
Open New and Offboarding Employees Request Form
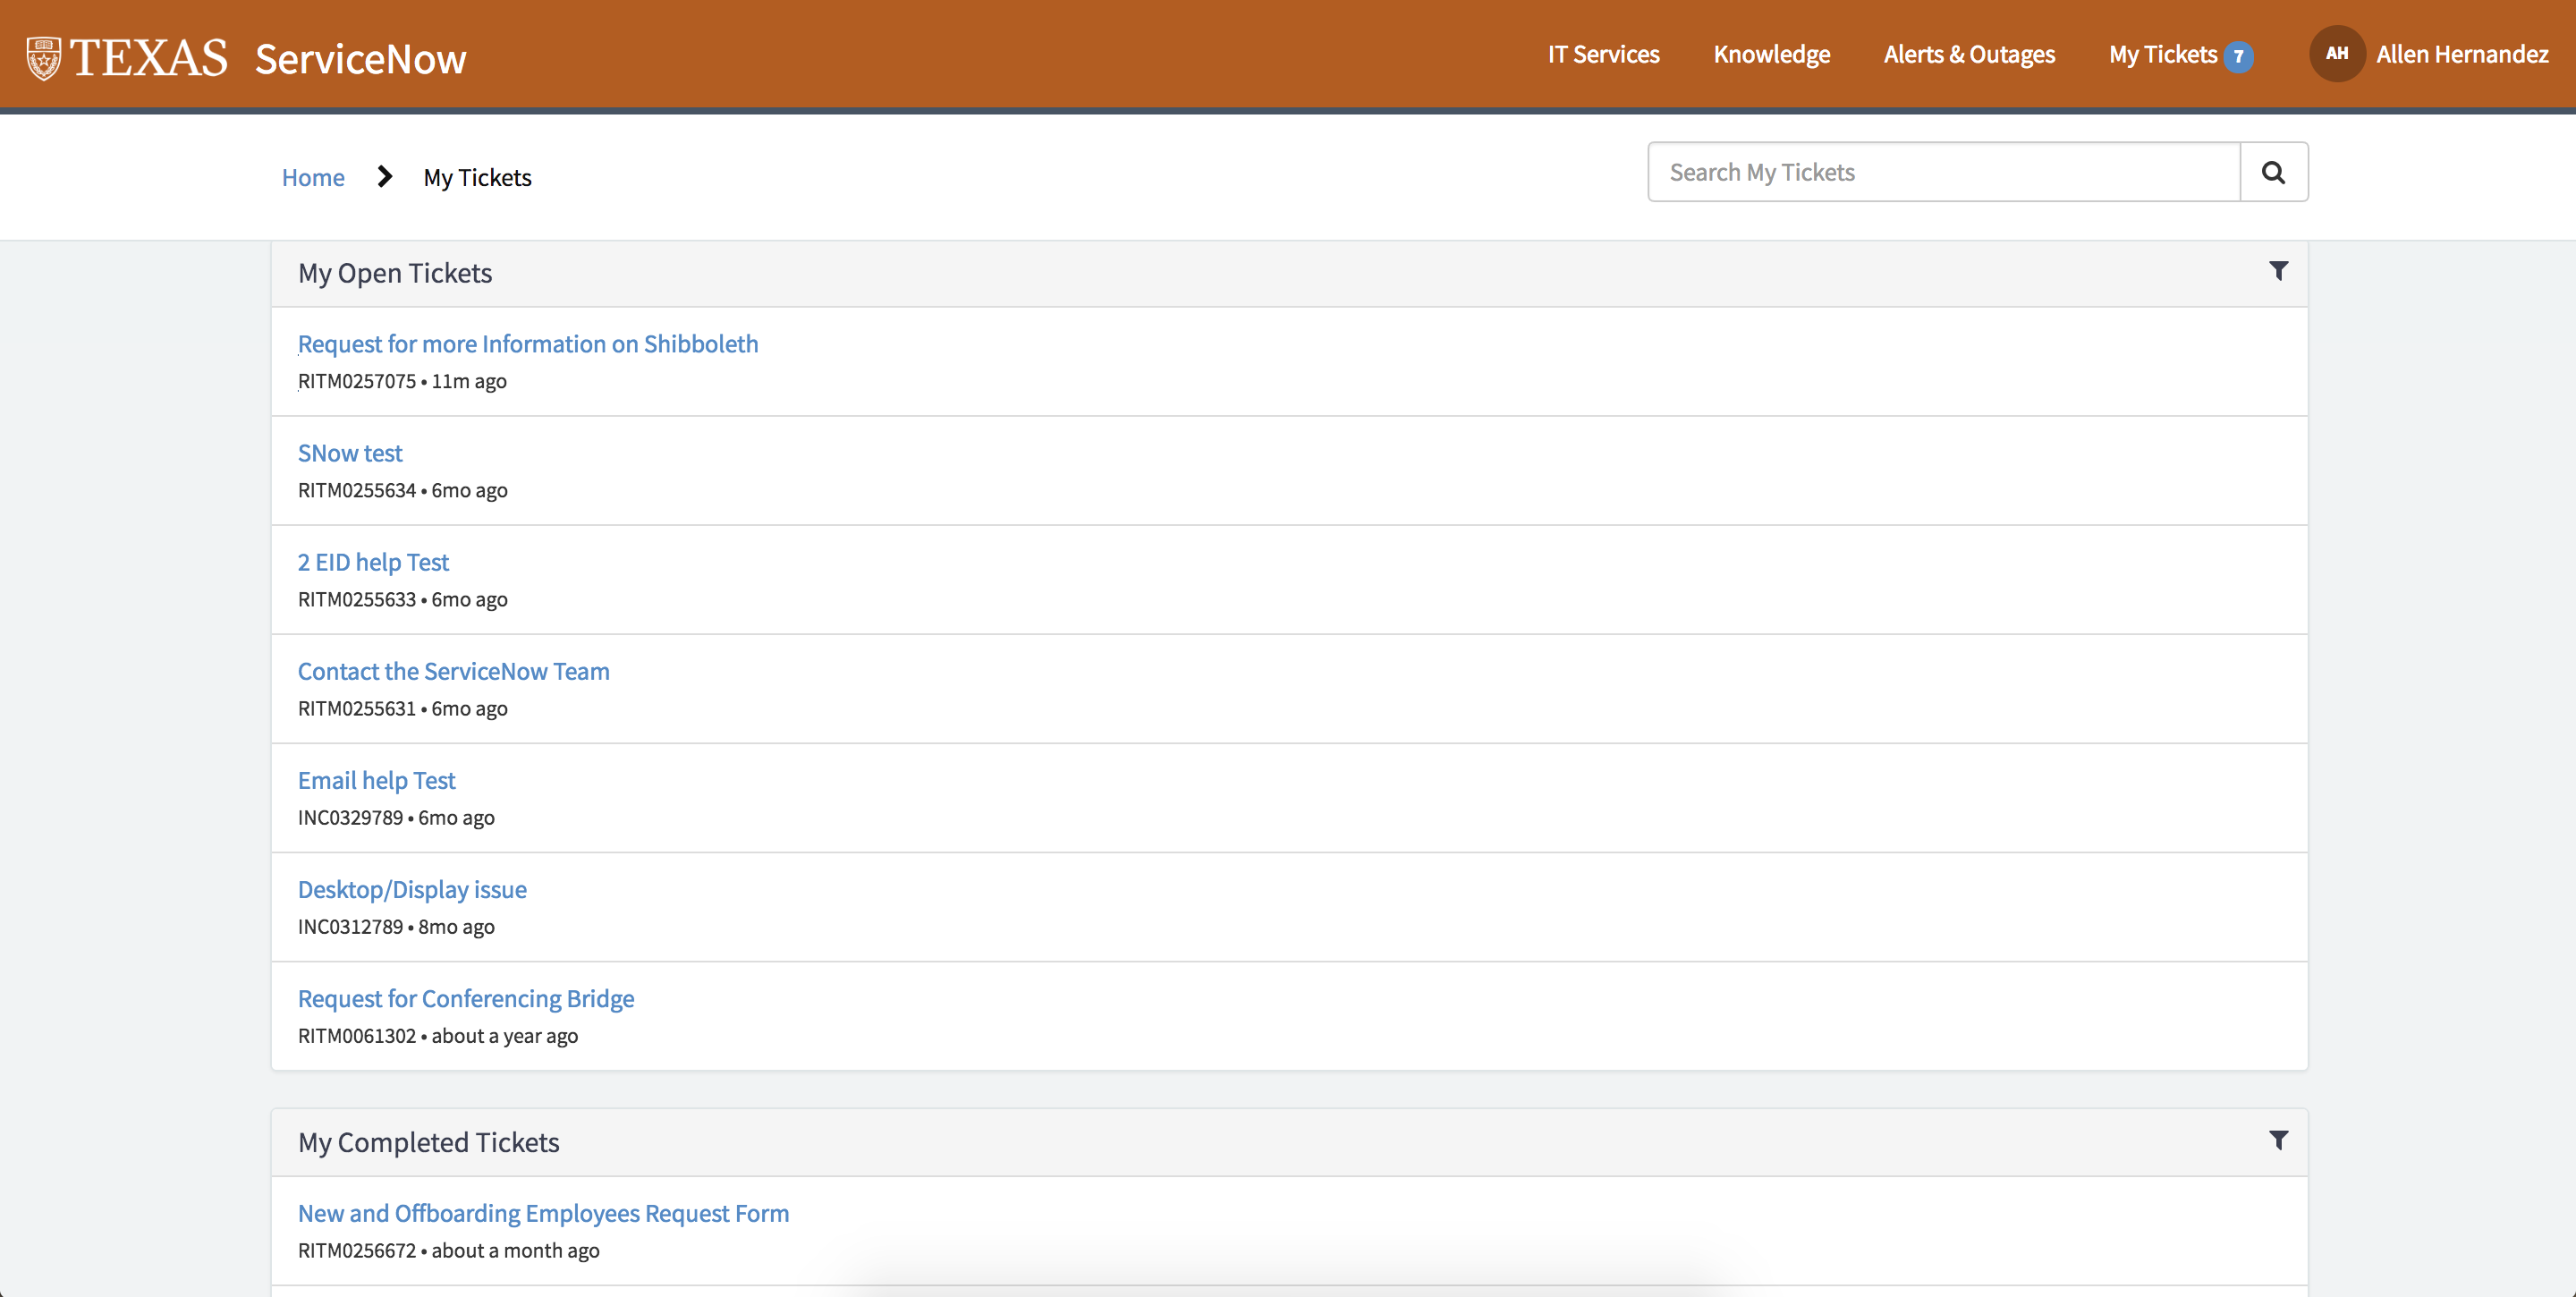pyautogui.click(x=544, y=1212)
